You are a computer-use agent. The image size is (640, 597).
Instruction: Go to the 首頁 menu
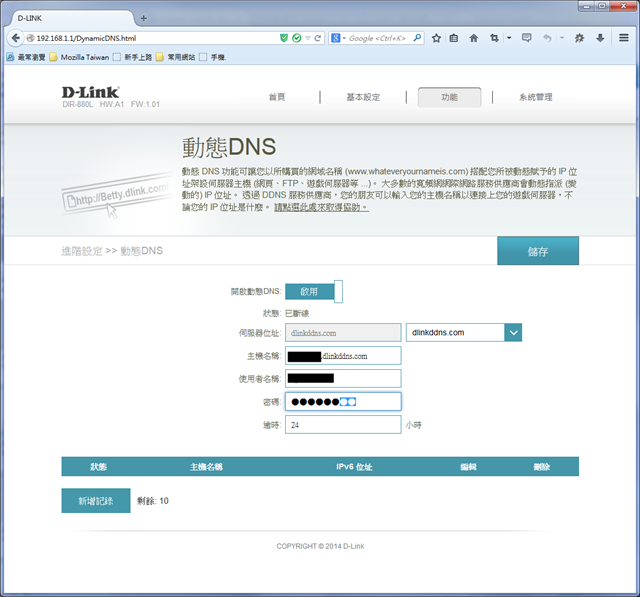pos(277,97)
